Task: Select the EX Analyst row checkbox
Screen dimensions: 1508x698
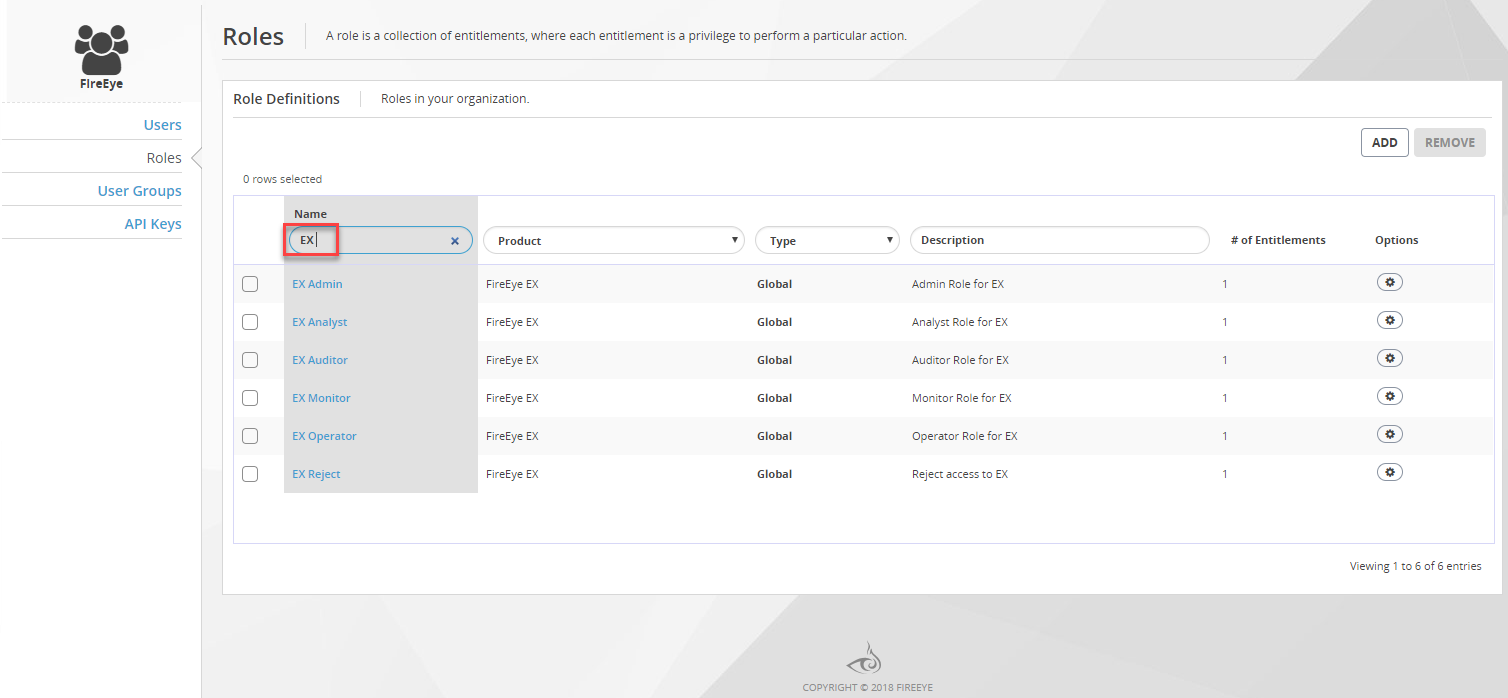Action: point(250,322)
